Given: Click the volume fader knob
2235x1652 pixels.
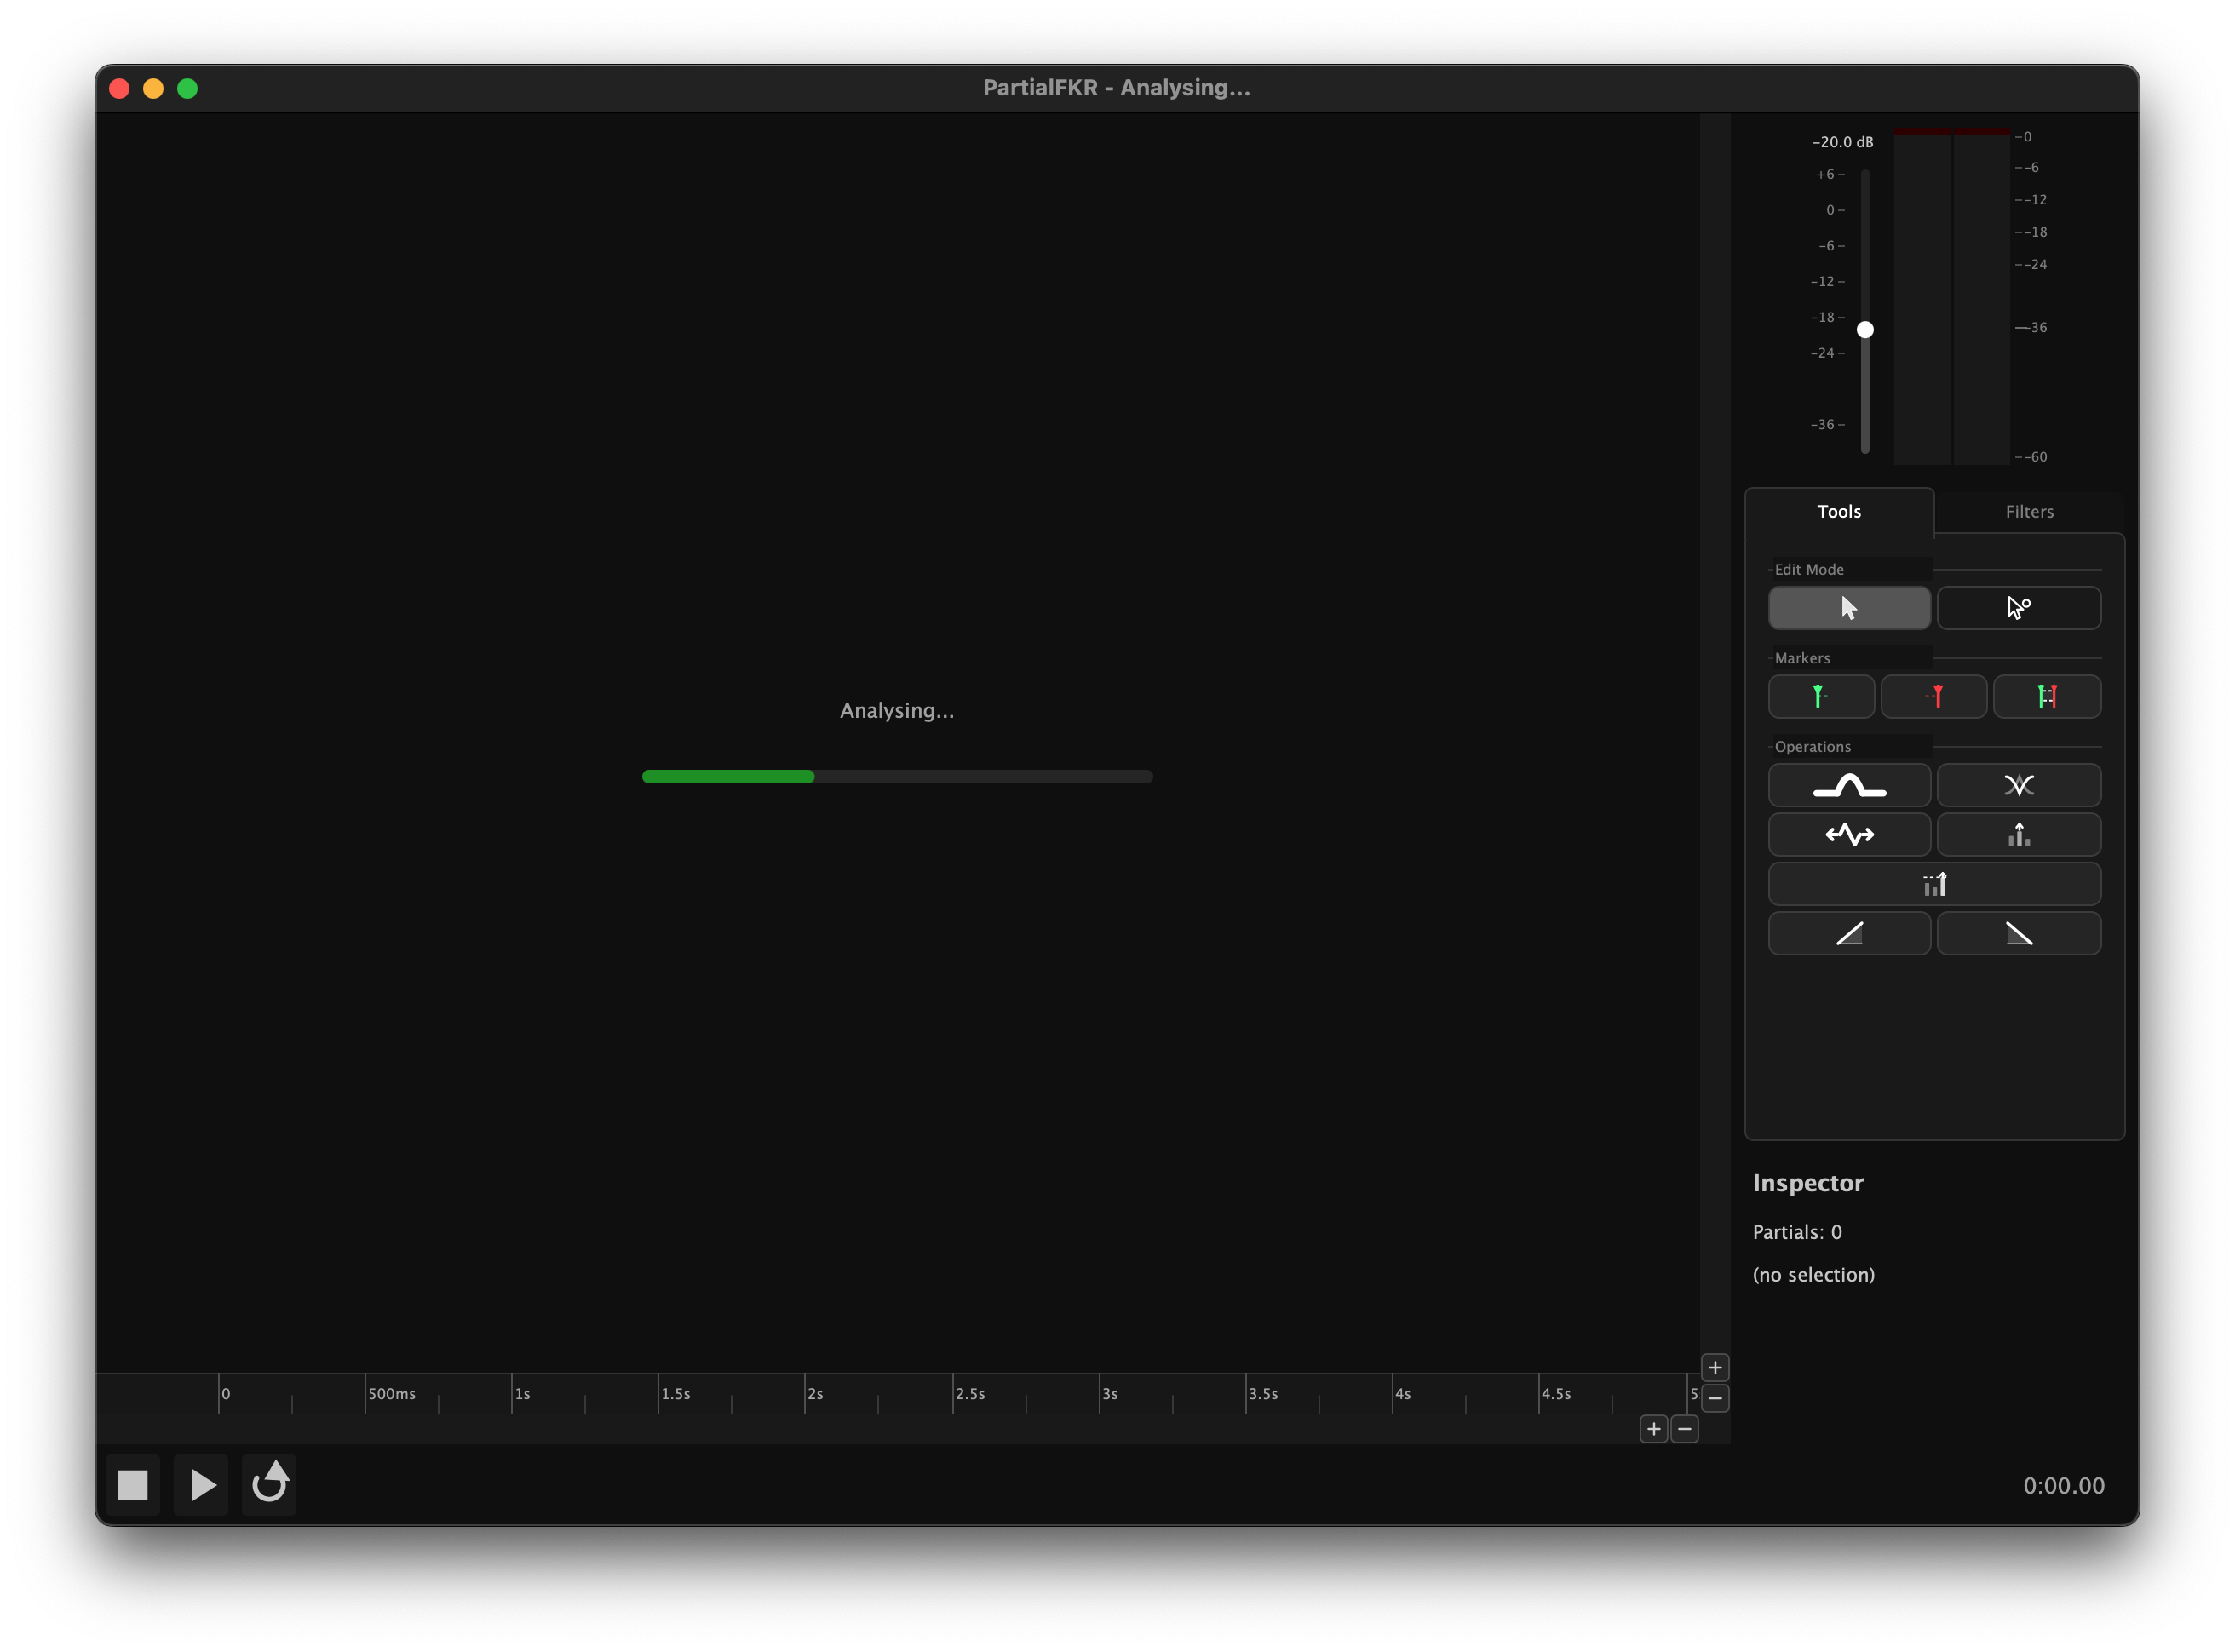Looking at the screenshot, I should click(1864, 329).
